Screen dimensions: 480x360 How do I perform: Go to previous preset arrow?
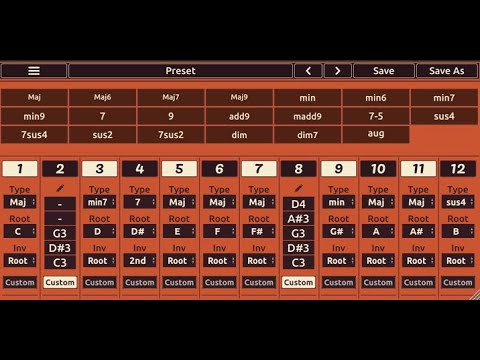(308, 71)
